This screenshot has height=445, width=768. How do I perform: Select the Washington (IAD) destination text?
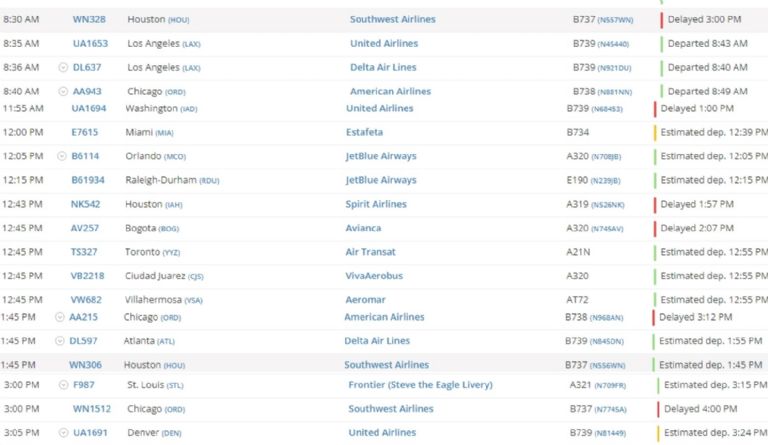(x=161, y=108)
